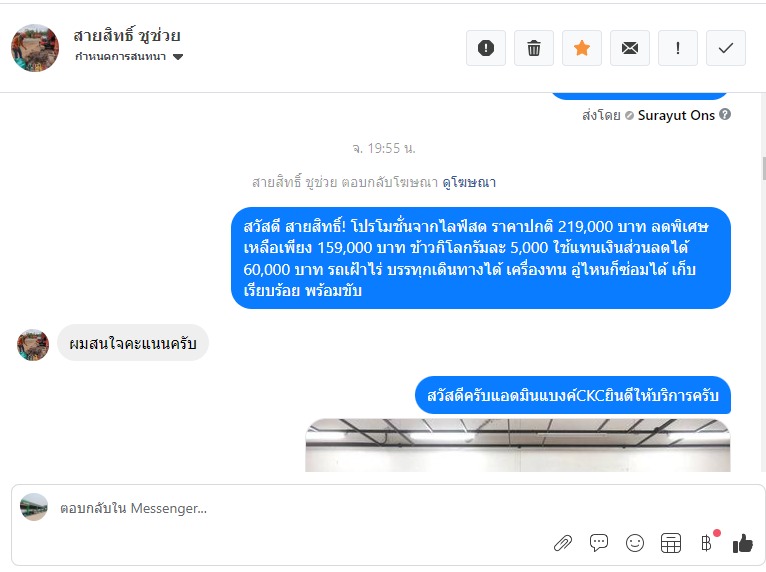766x572 pixels.
Task: Click the customer name สายสิทธิ์ ชูช่วย
Action: (127, 36)
